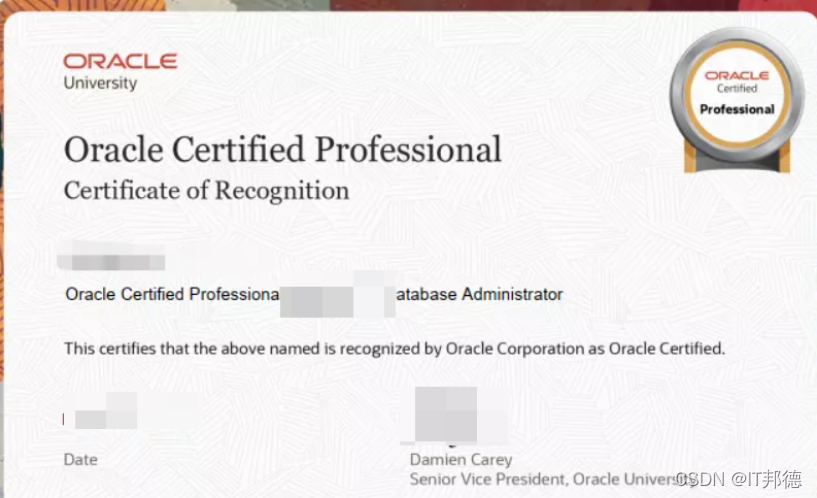Viewport: 817px width, 498px height.
Task: Click the 'Date' label
Action: (80, 459)
